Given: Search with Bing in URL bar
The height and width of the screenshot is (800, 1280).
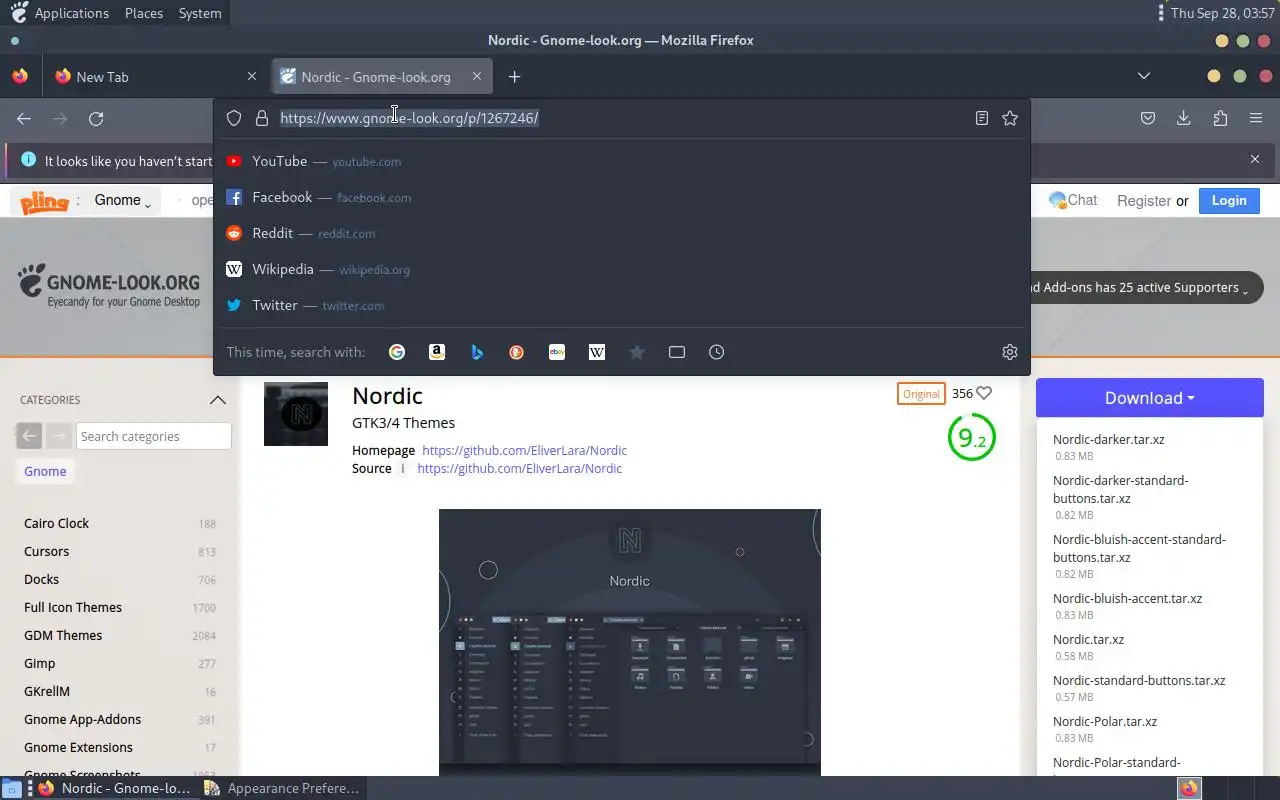Looking at the screenshot, I should tap(477, 352).
